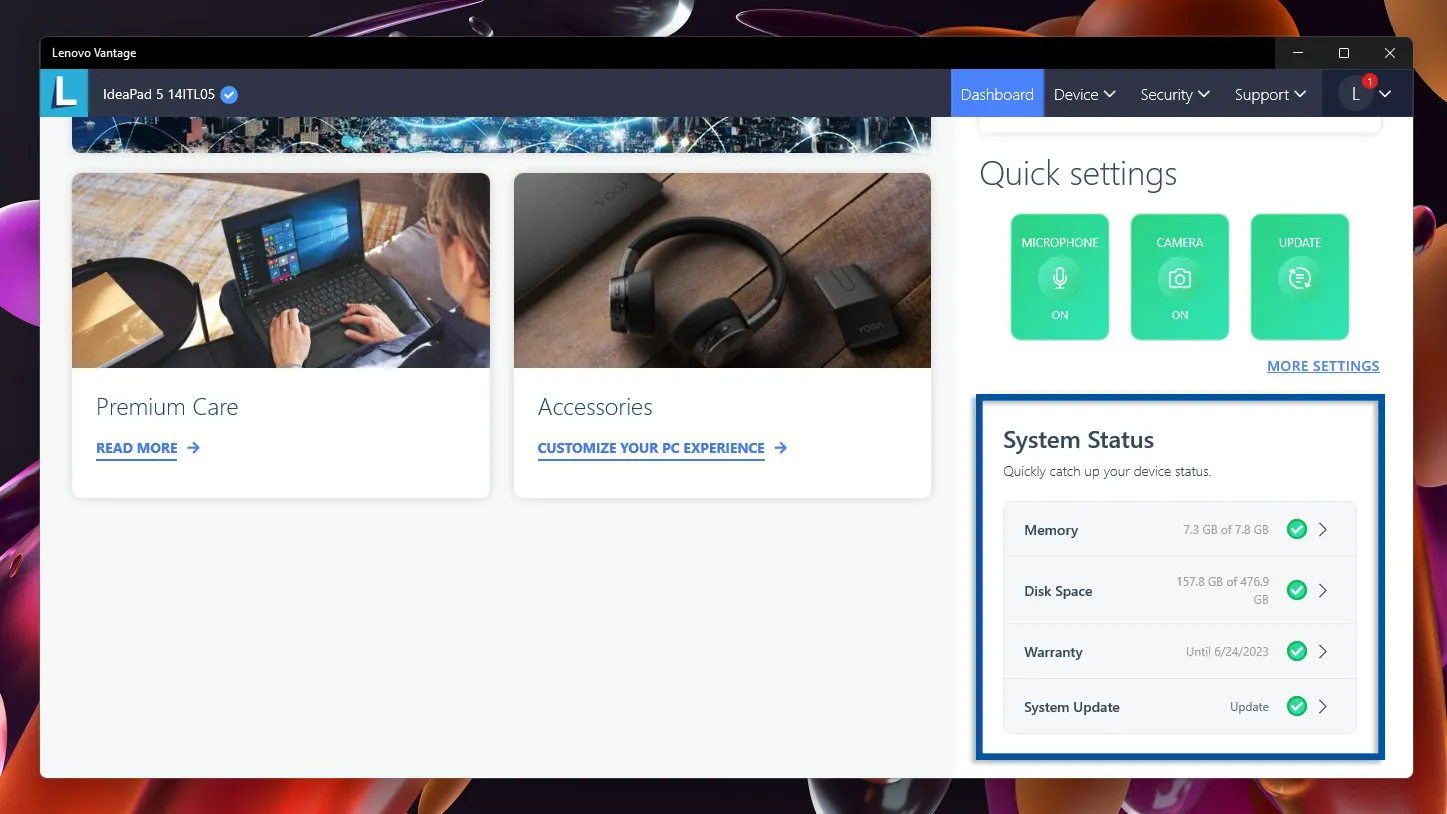Expand the Security dropdown
The height and width of the screenshot is (814, 1447).
click(x=1174, y=94)
